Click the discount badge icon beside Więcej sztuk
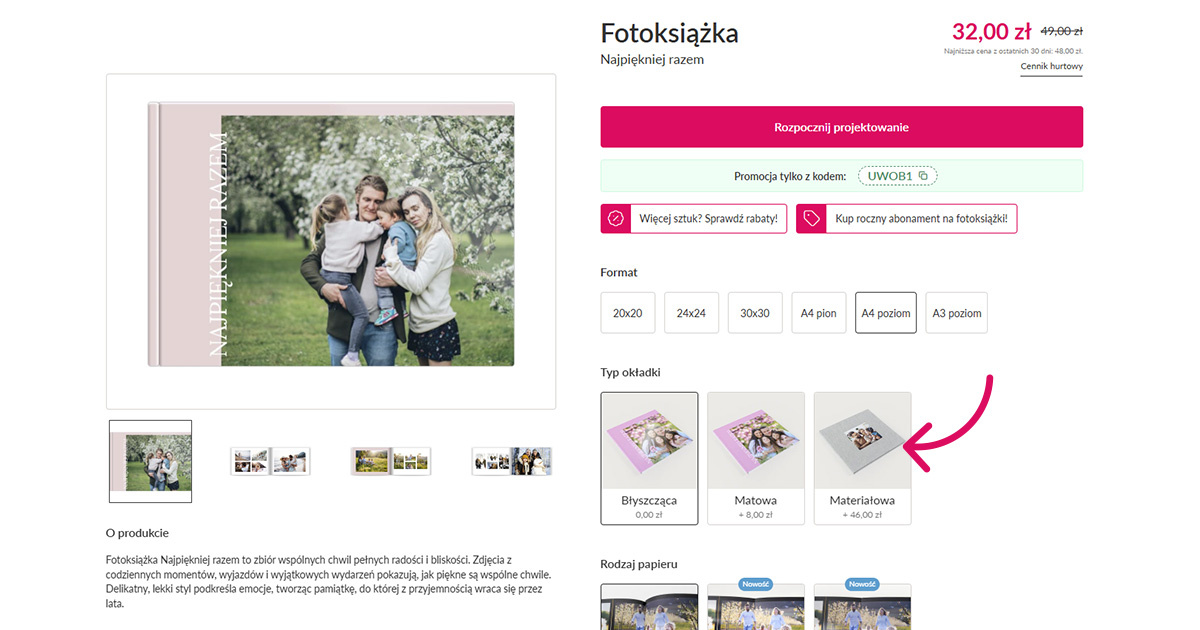 (616, 219)
